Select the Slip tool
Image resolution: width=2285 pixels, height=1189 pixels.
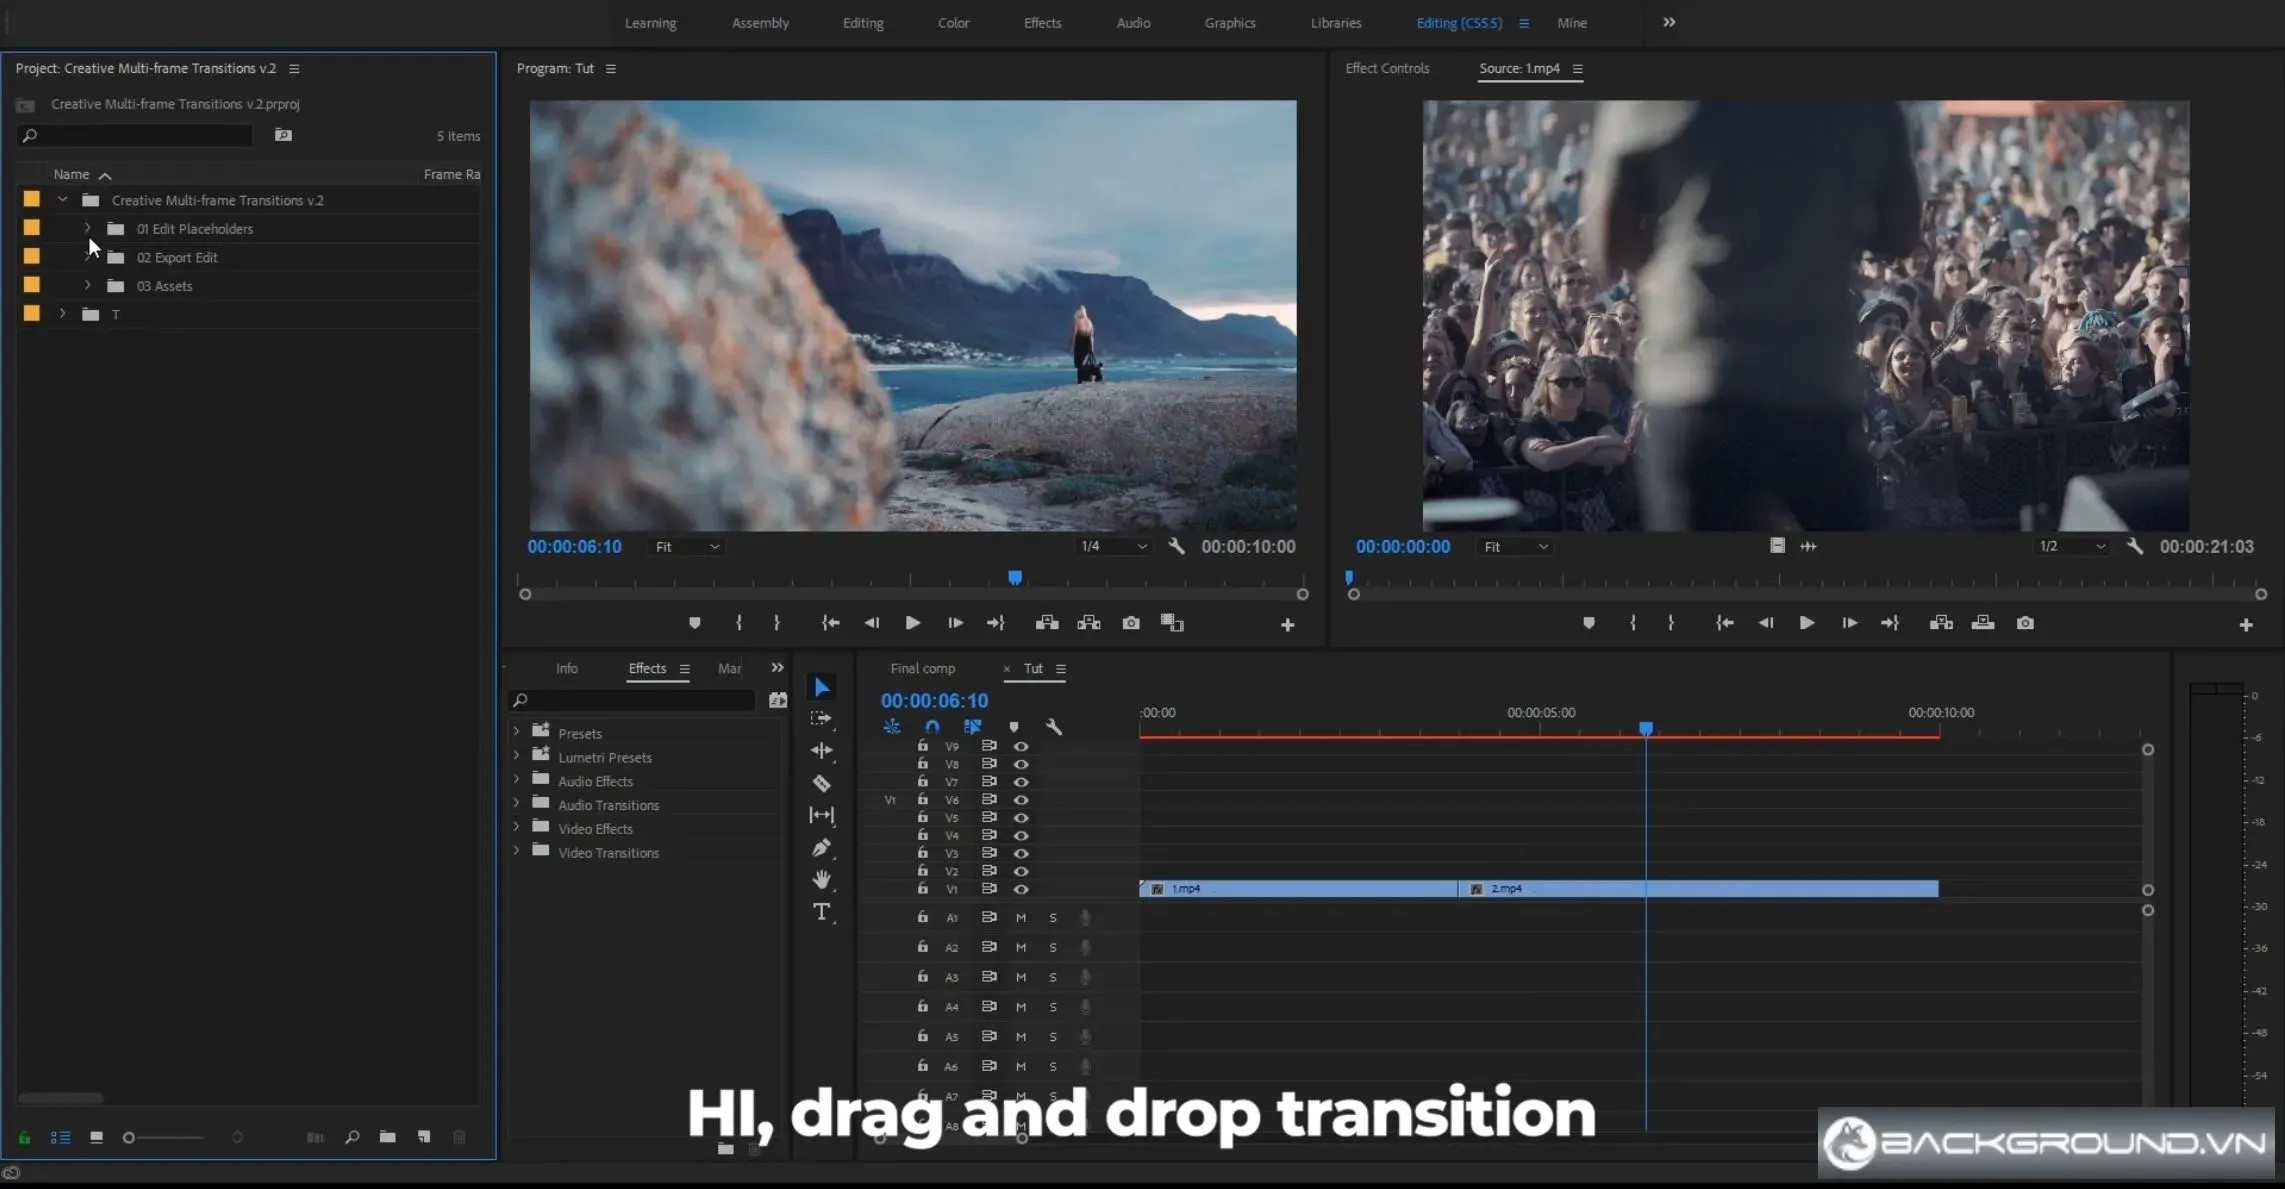[821, 815]
